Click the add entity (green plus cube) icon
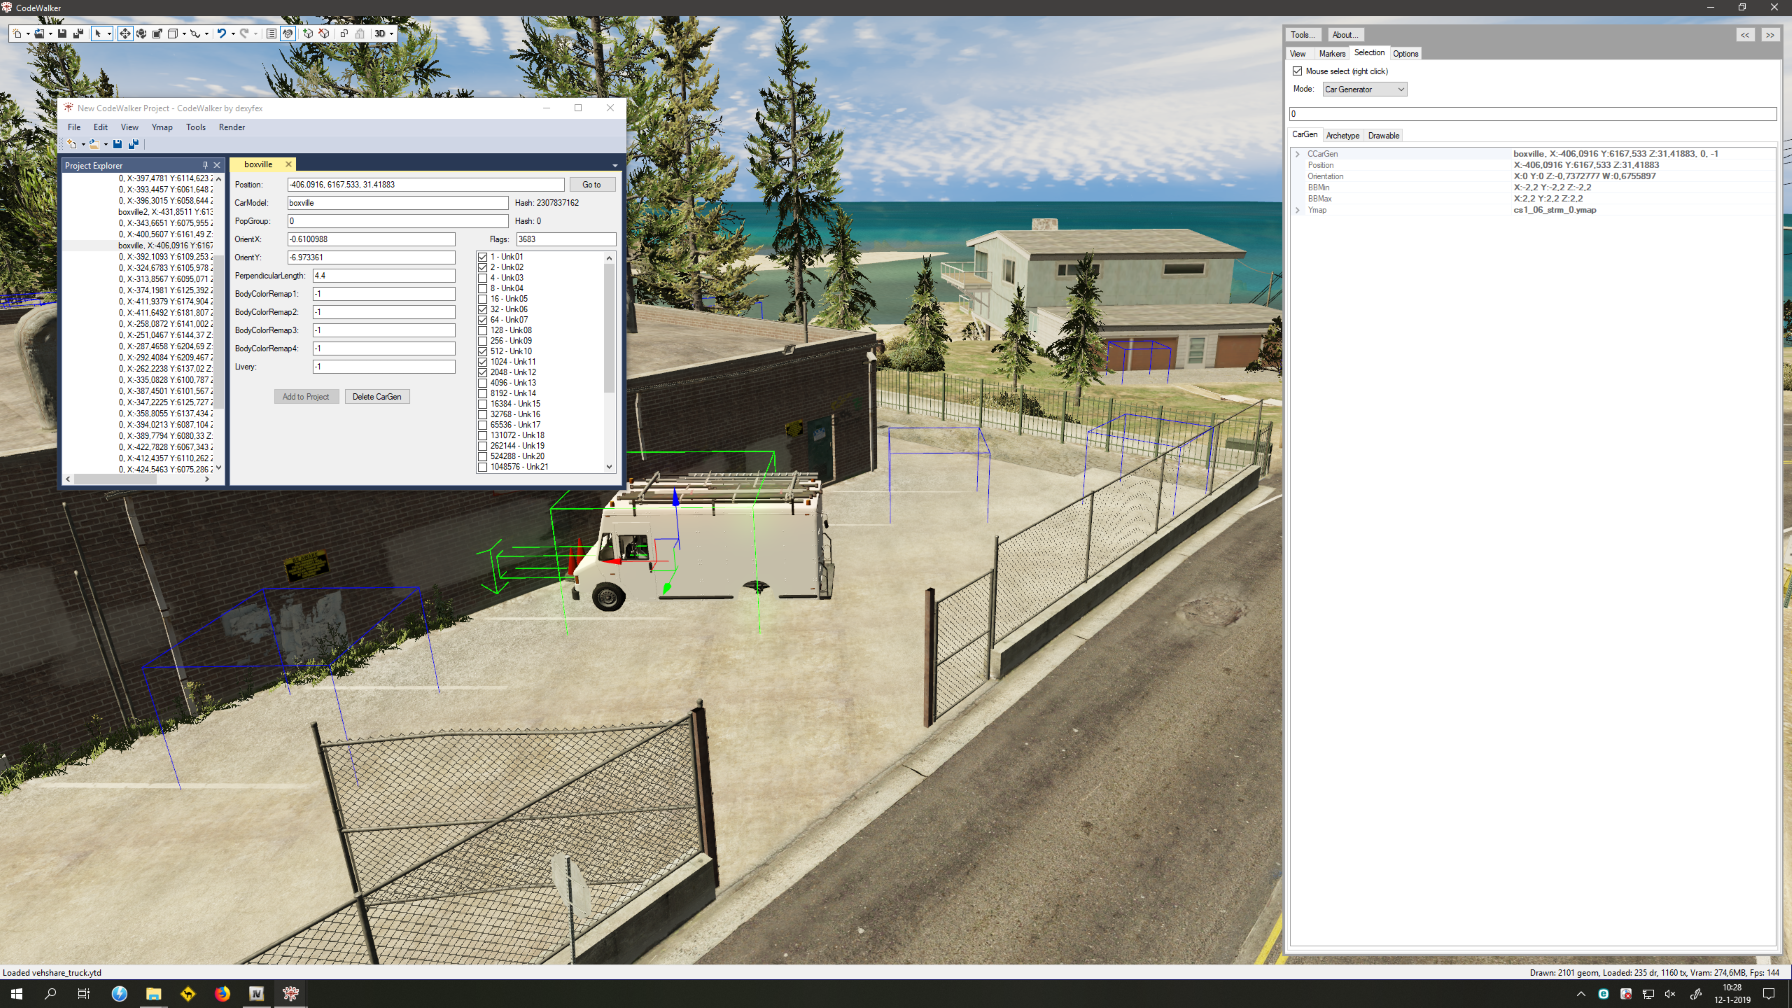 308,34
